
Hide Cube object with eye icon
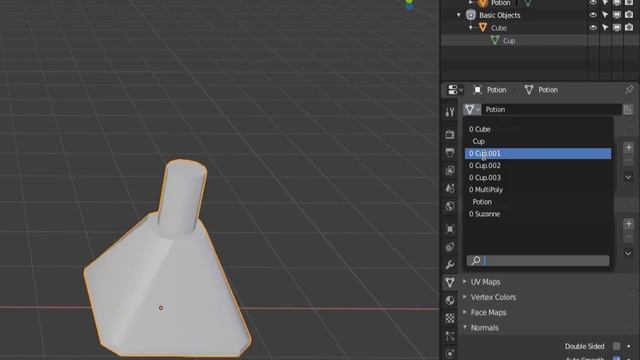(x=593, y=28)
